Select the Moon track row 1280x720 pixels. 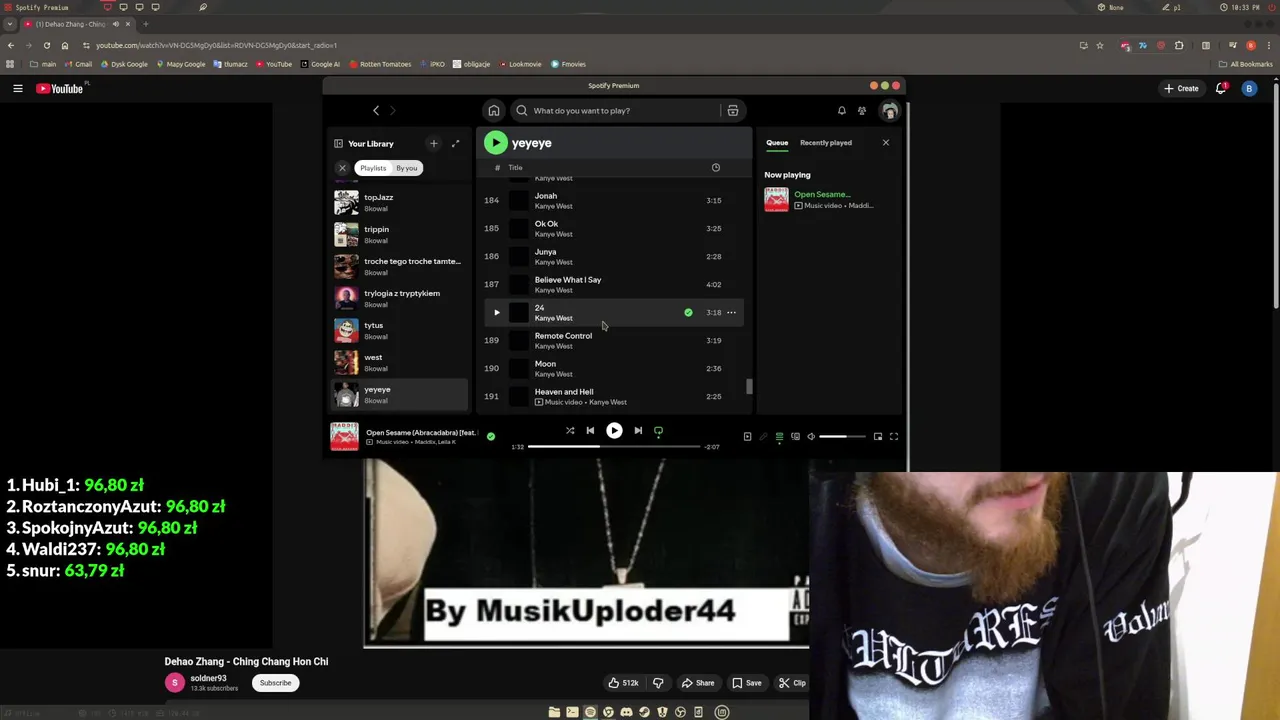click(x=612, y=369)
